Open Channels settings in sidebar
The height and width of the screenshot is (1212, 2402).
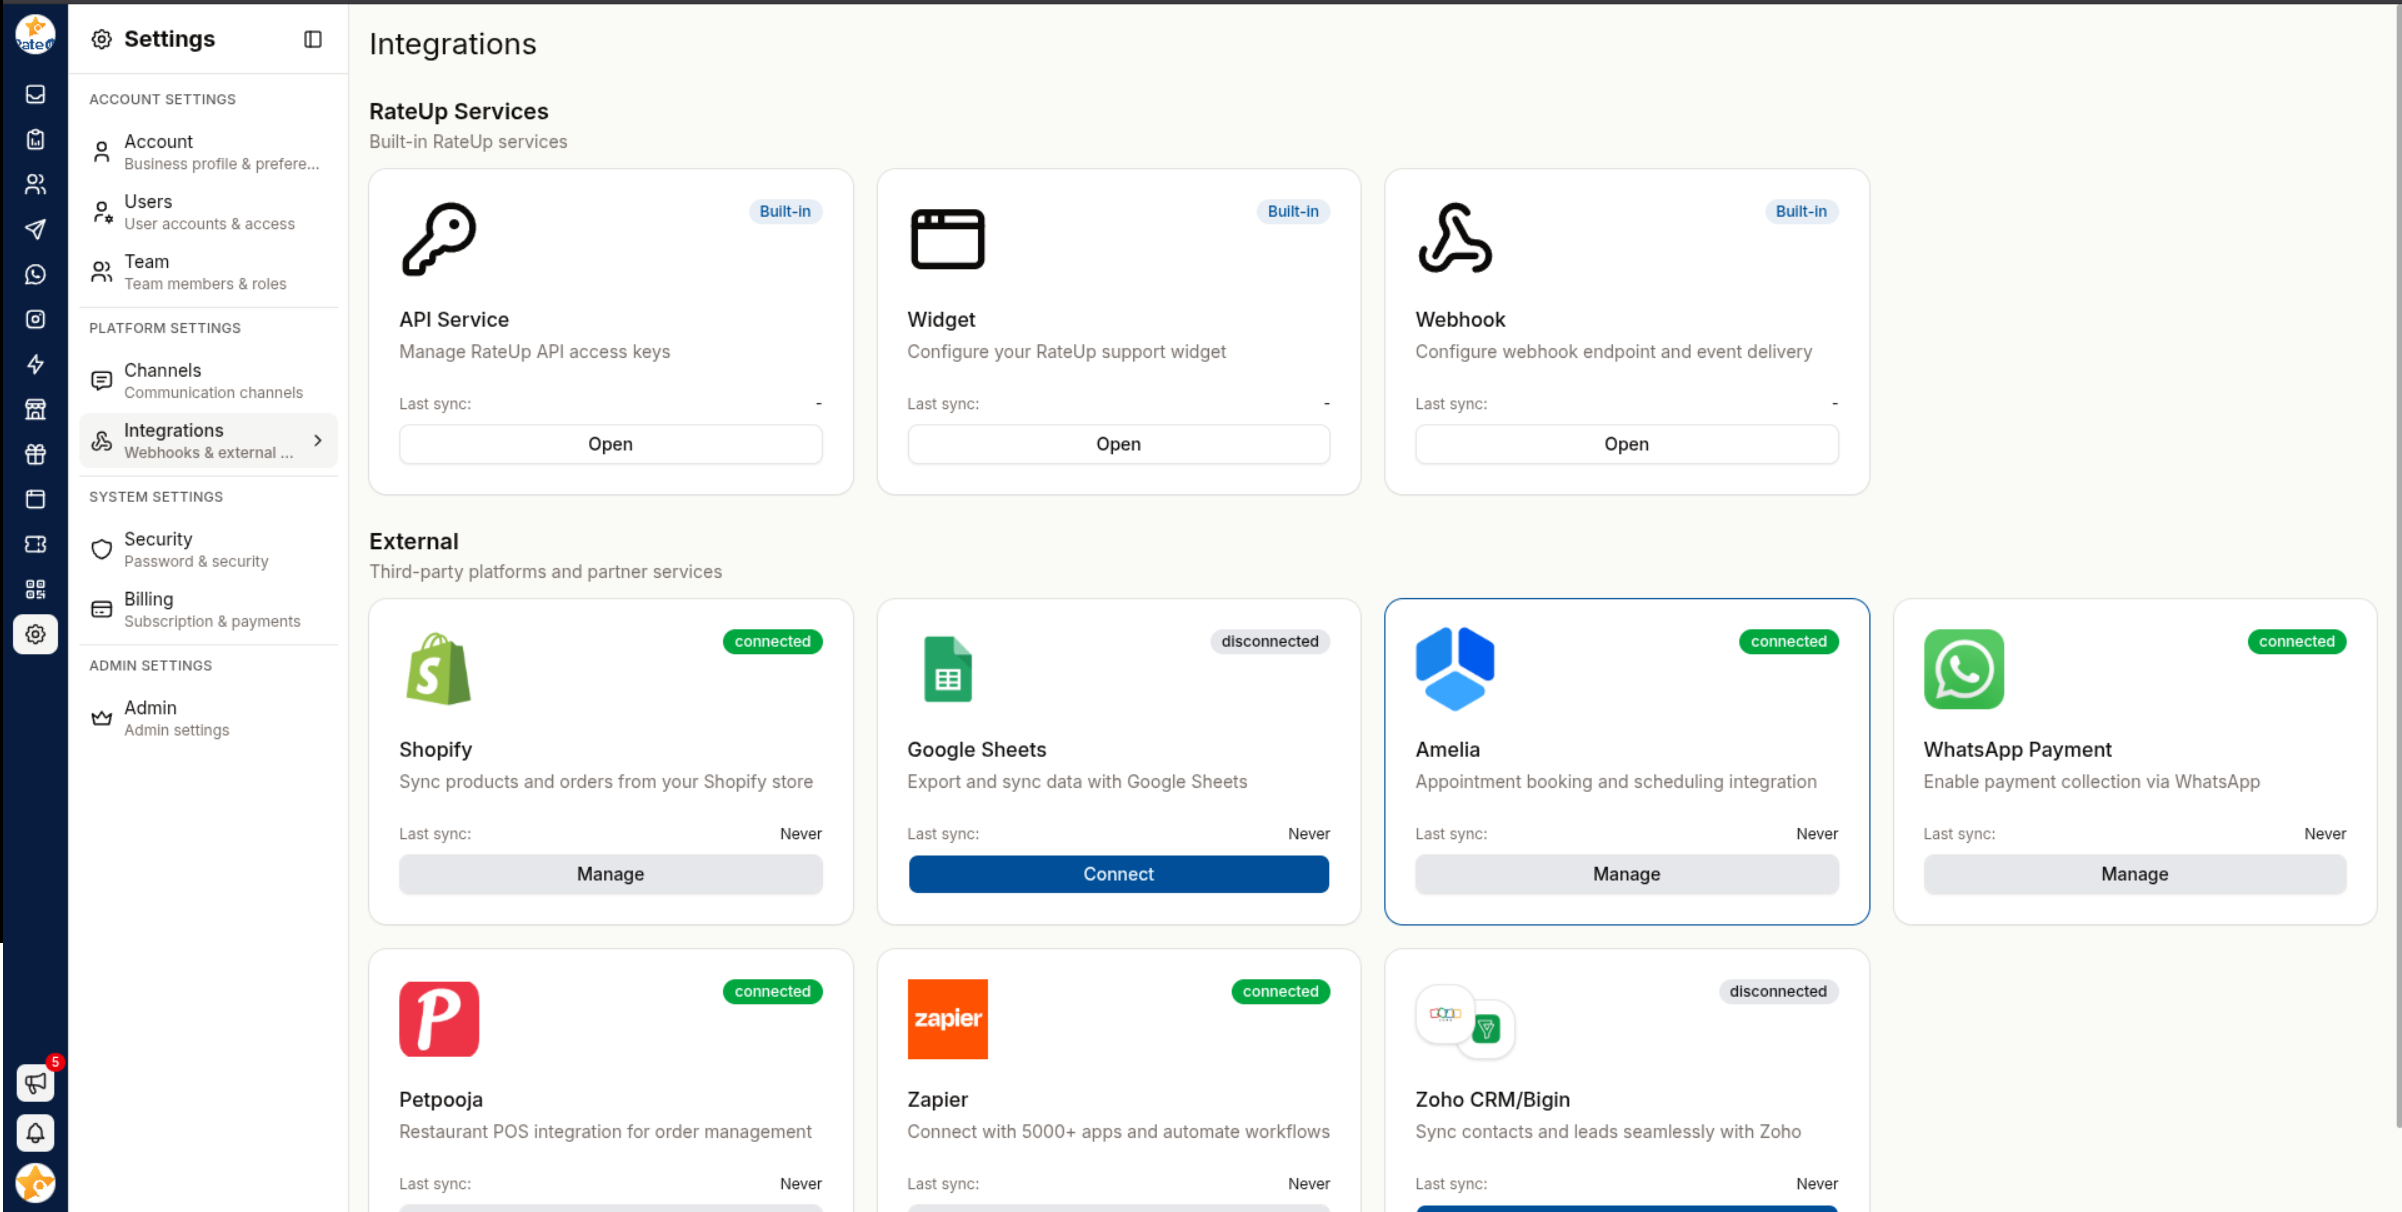(x=208, y=381)
